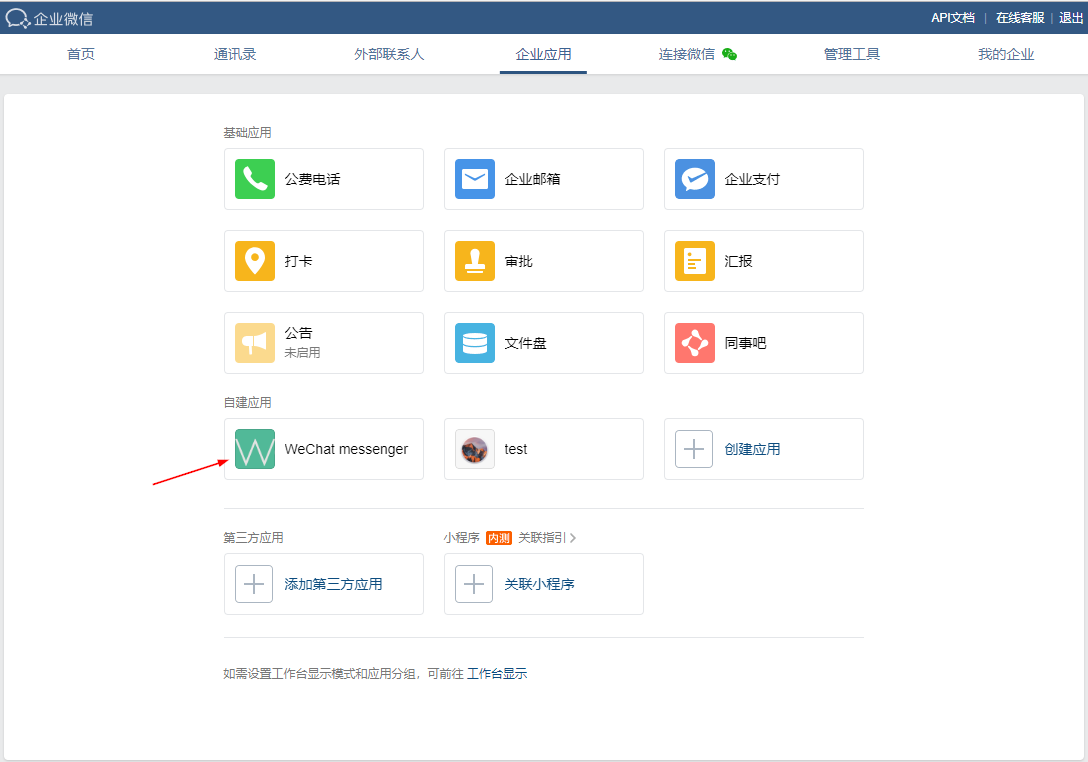Open the 打卡 attendance app
This screenshot has width=1088, height=762.
(x=324, y=261)
